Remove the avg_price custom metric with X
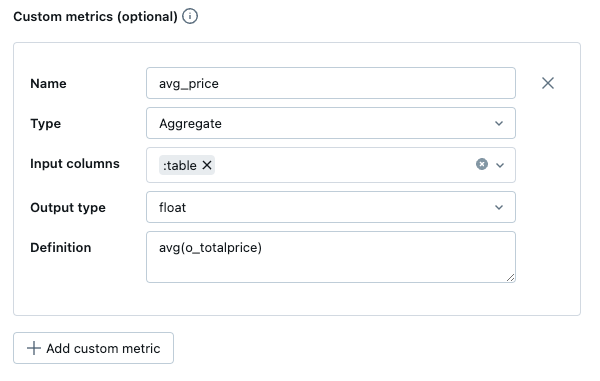The height and width of the screenshot is (381, 600). tap(548, 83)
